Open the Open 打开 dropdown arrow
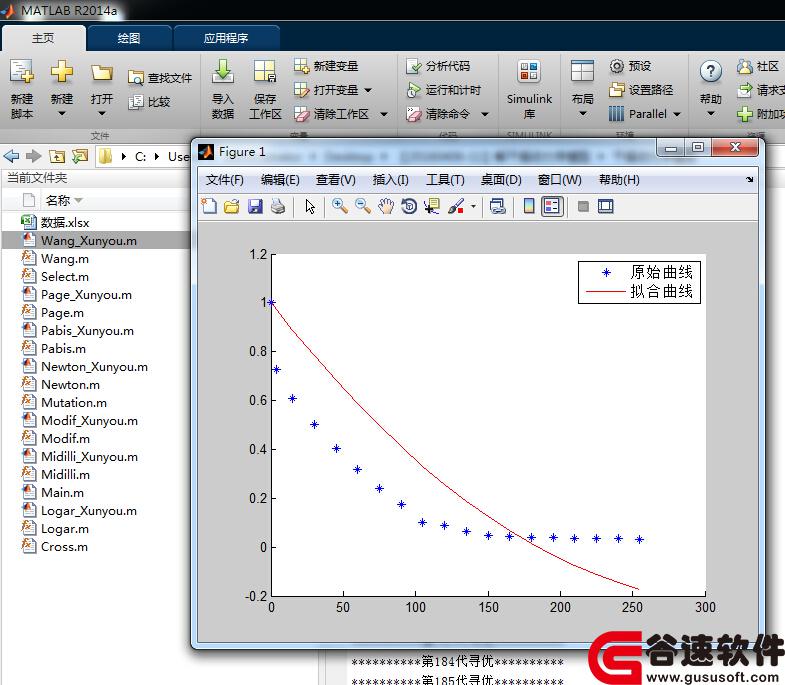The image size is (785, 685). click(102, 114)
